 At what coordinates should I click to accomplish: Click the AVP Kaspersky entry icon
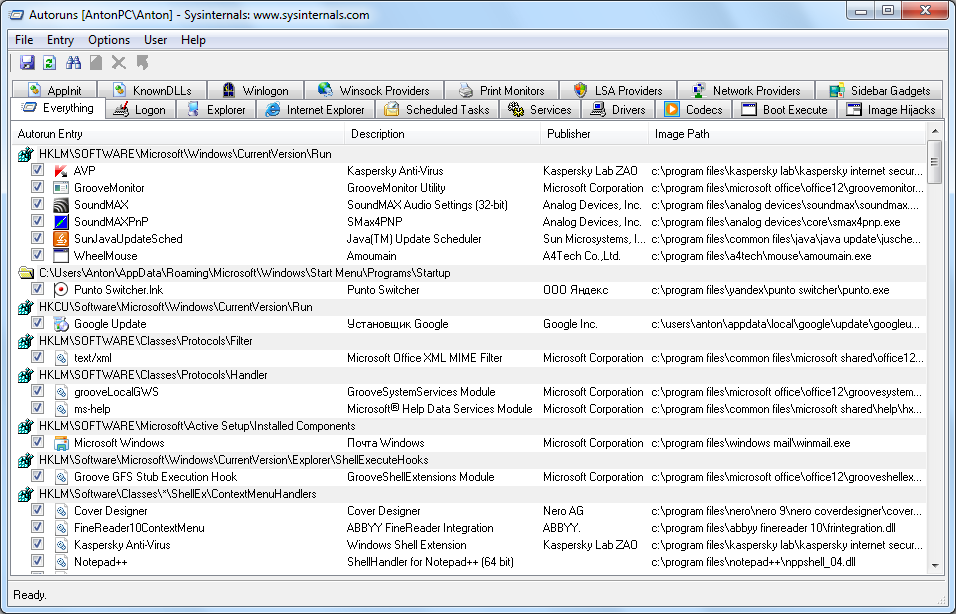click(x=60, y=171)
